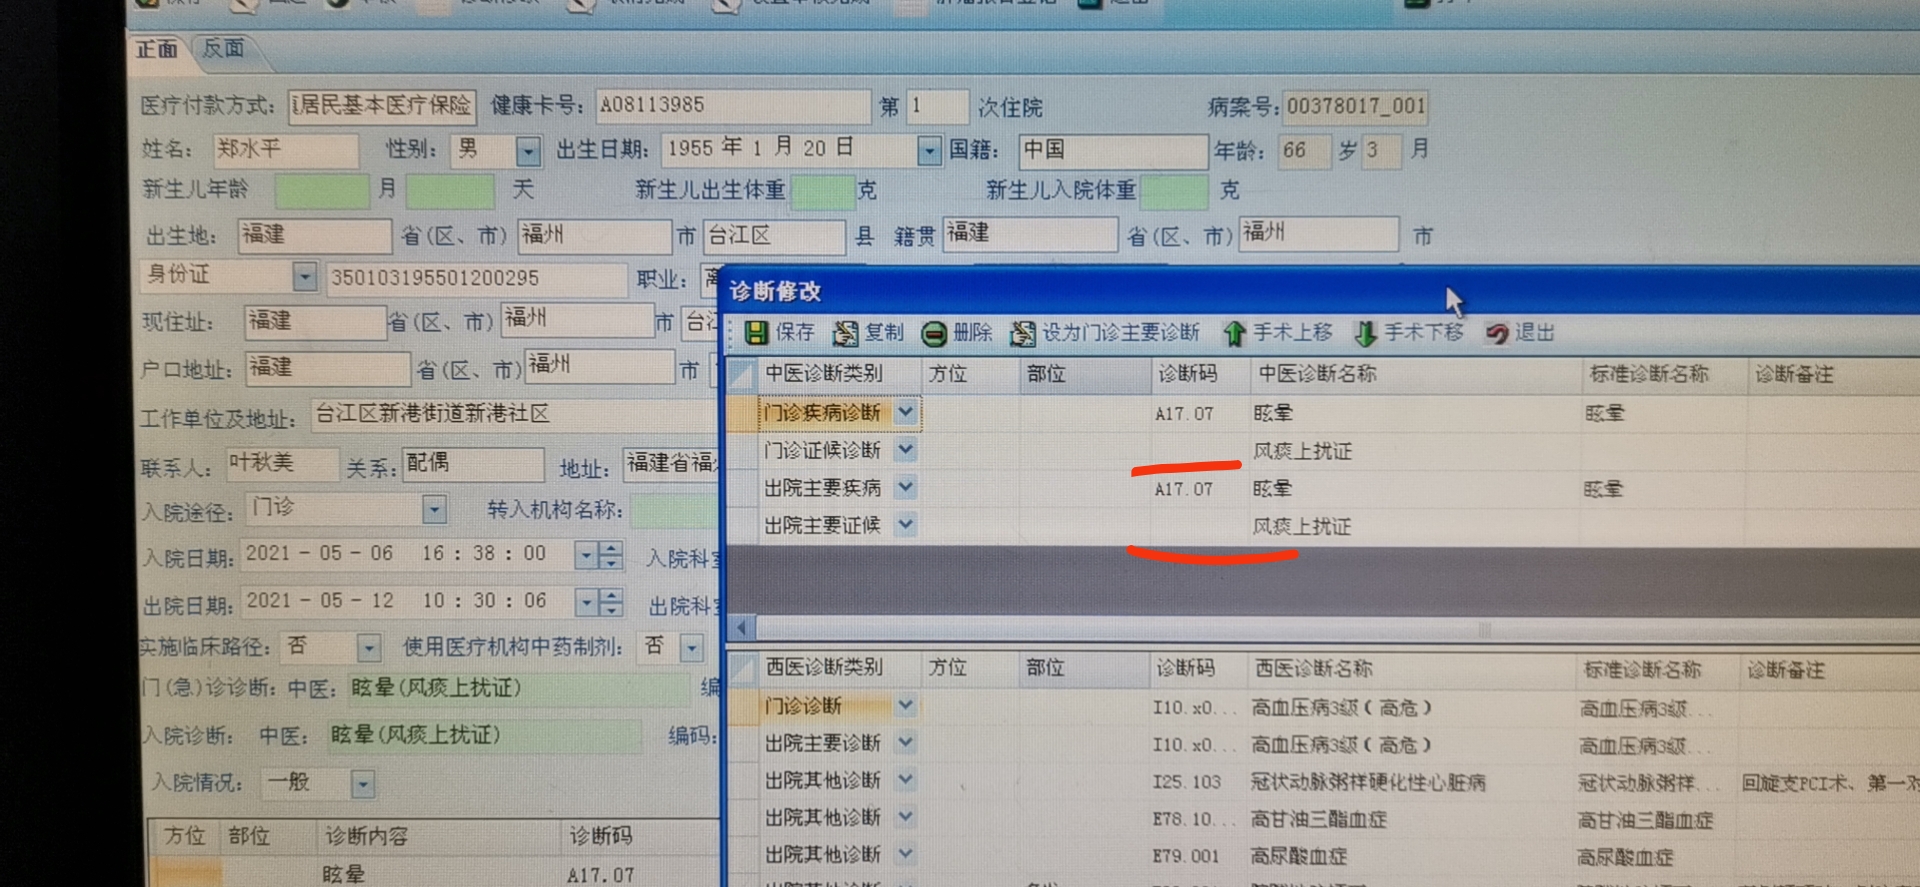
Task: Expand the 身份证 ID type dropdown
Action: (305, 277)
